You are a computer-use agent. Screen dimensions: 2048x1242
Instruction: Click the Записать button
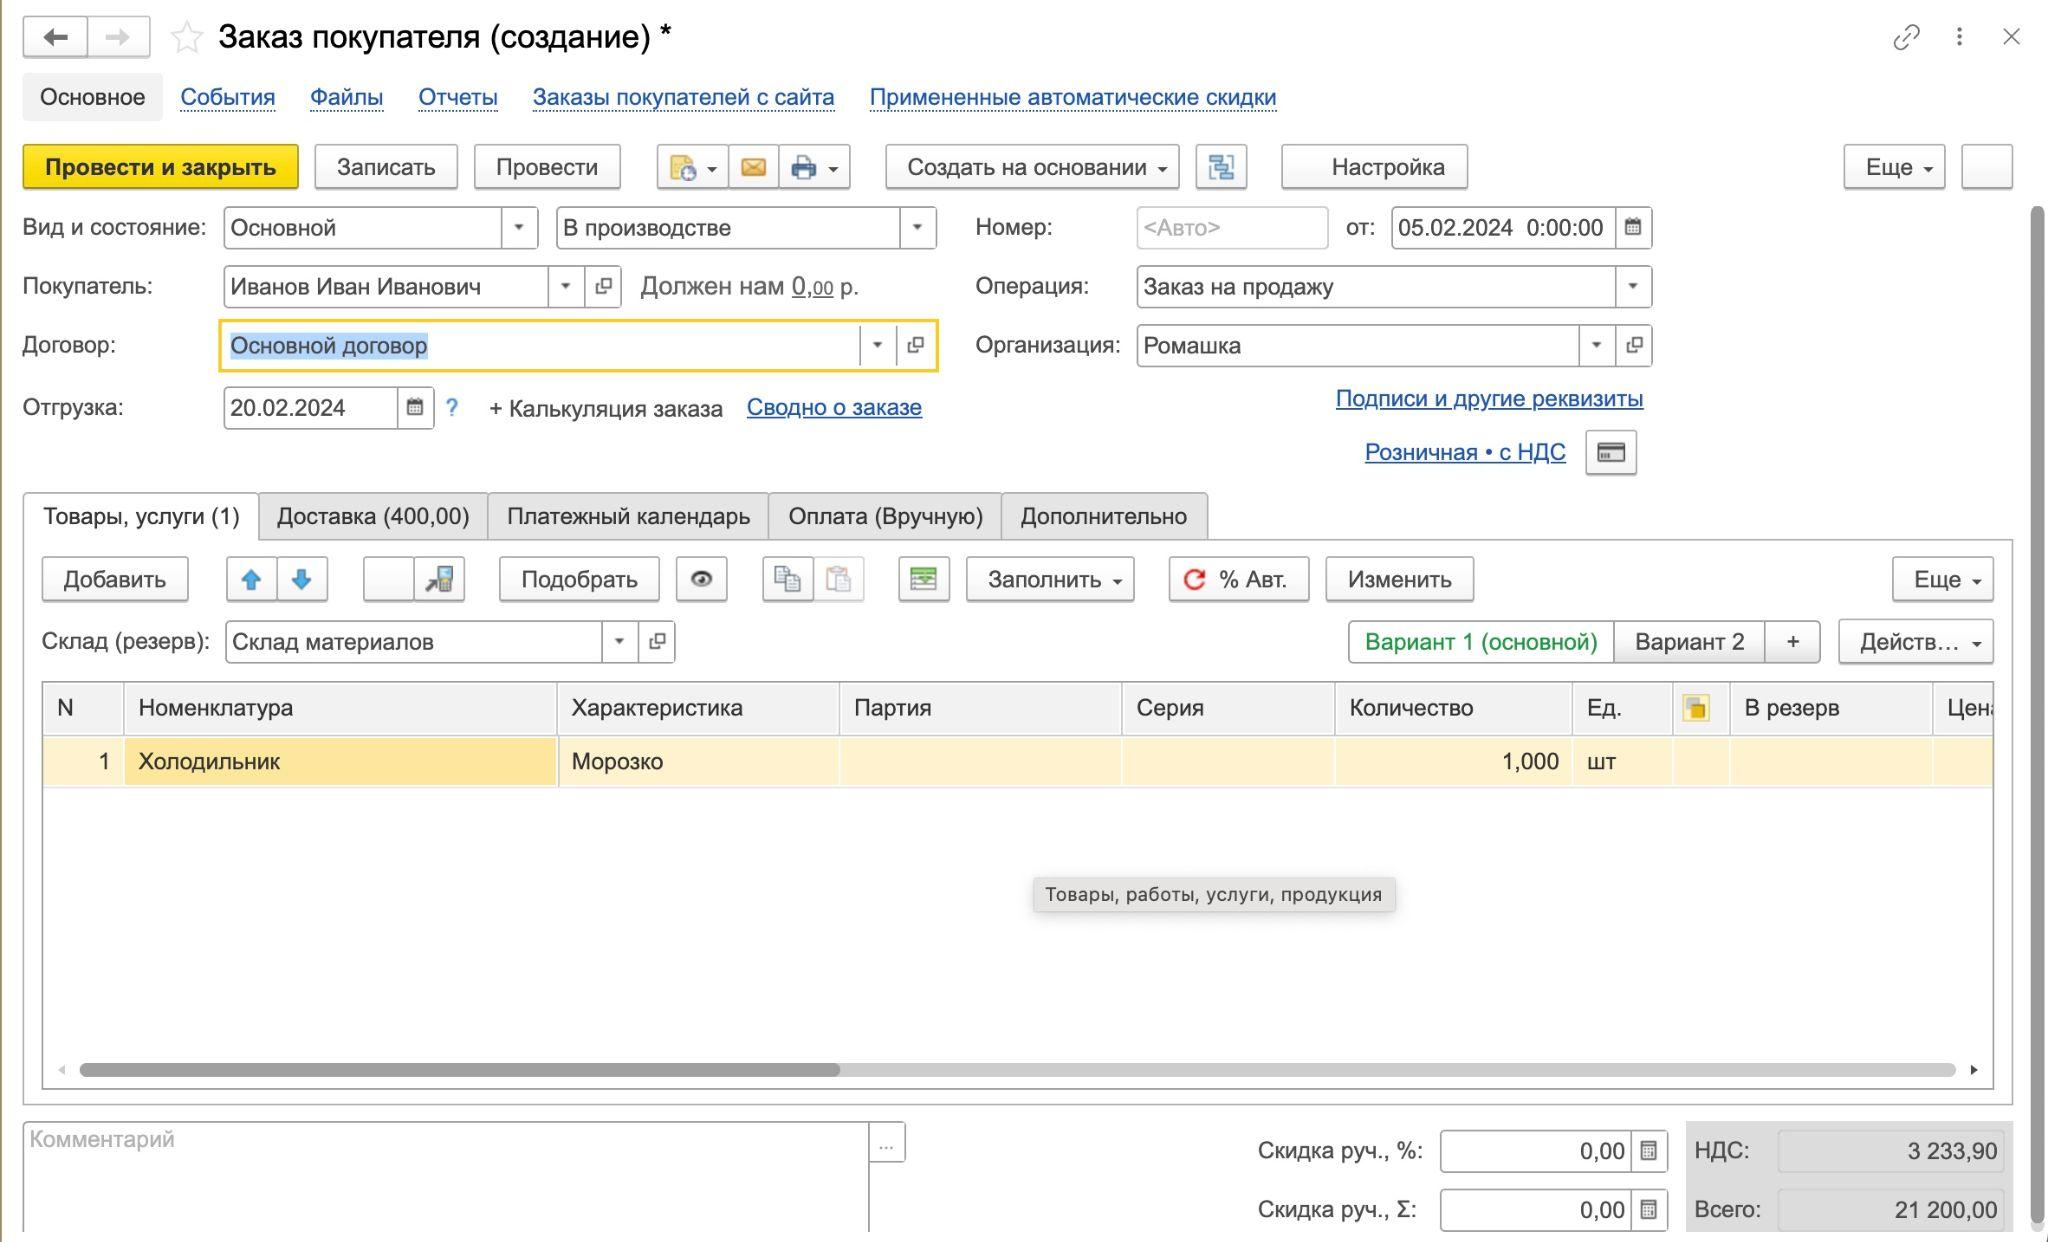tap(386, 167)
